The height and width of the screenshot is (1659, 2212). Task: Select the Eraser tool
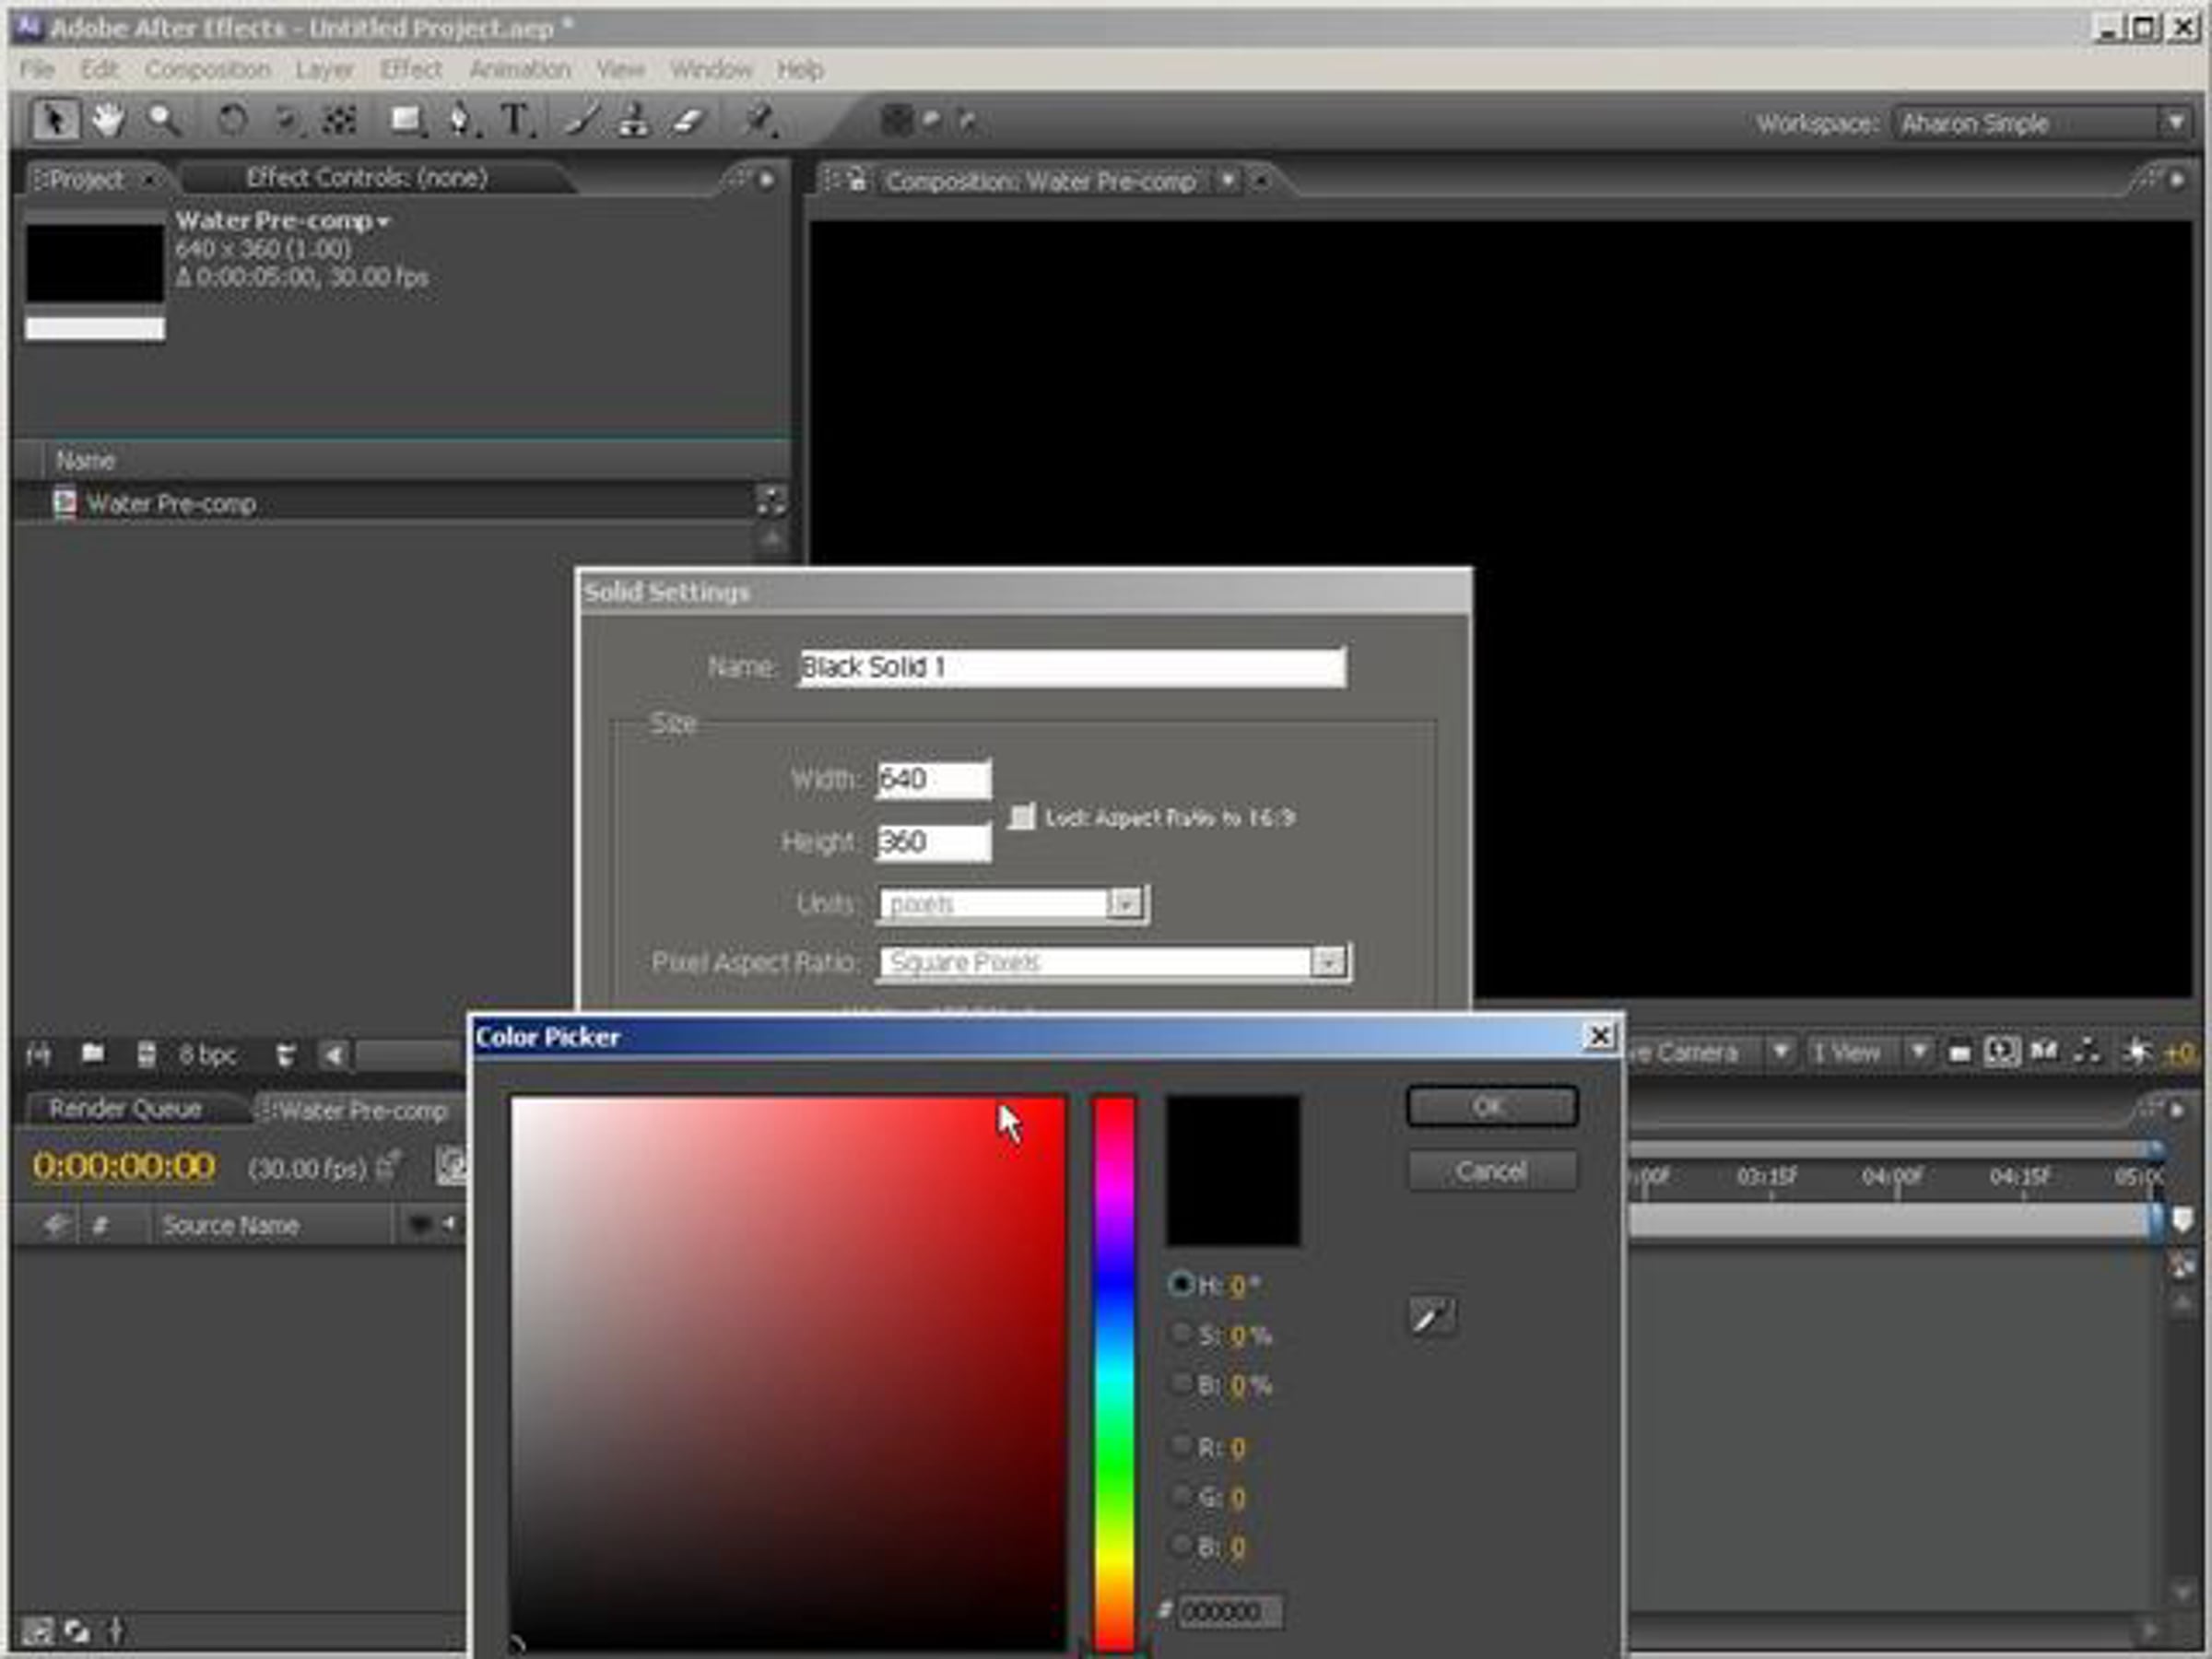pos(688,121)
